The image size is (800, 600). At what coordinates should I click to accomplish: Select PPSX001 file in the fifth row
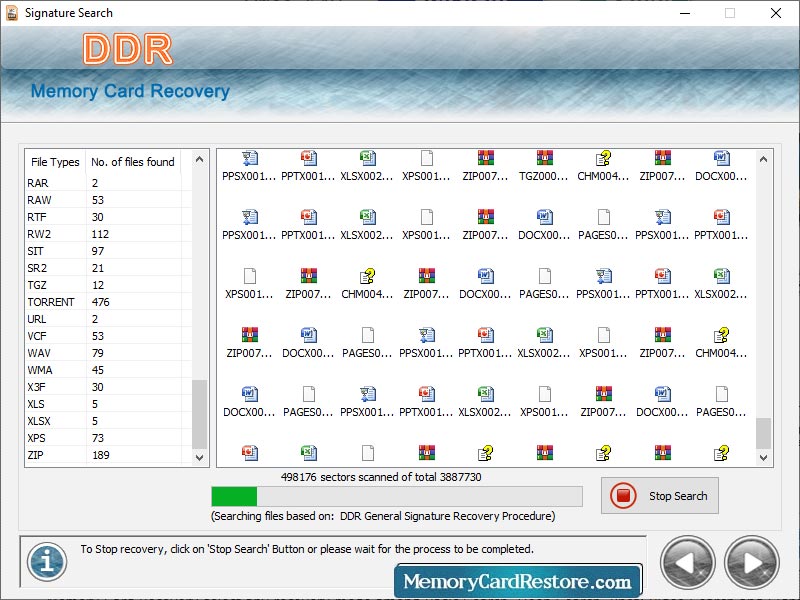click(x=367, y=402)
